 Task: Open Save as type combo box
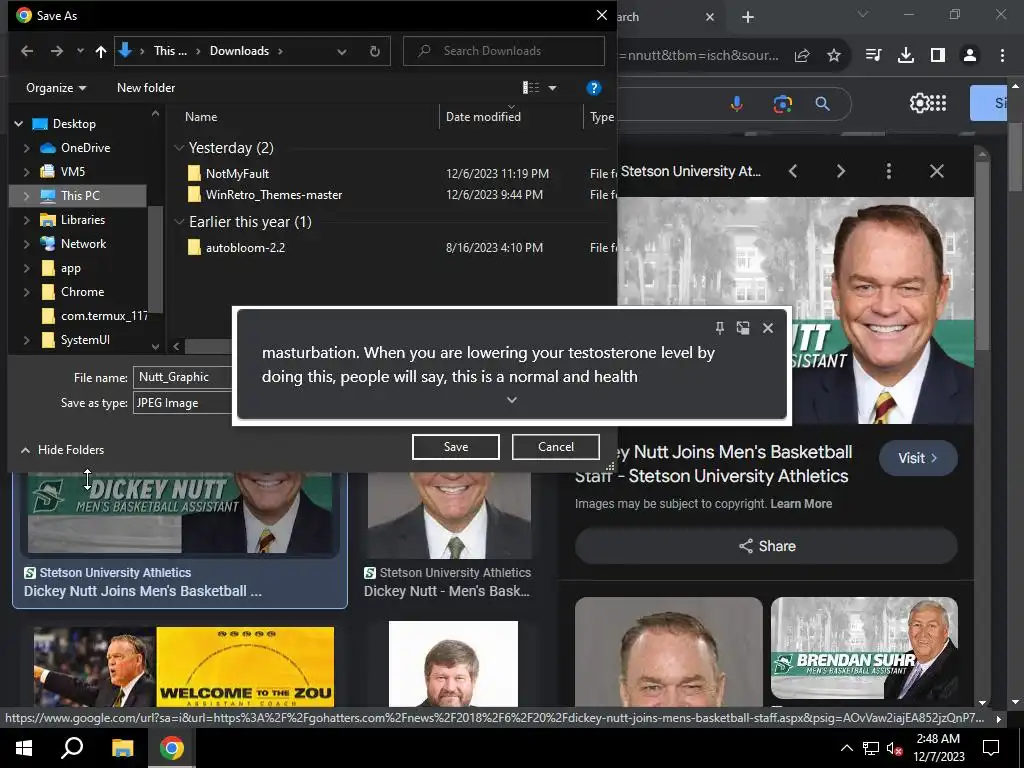coord(183,403)
